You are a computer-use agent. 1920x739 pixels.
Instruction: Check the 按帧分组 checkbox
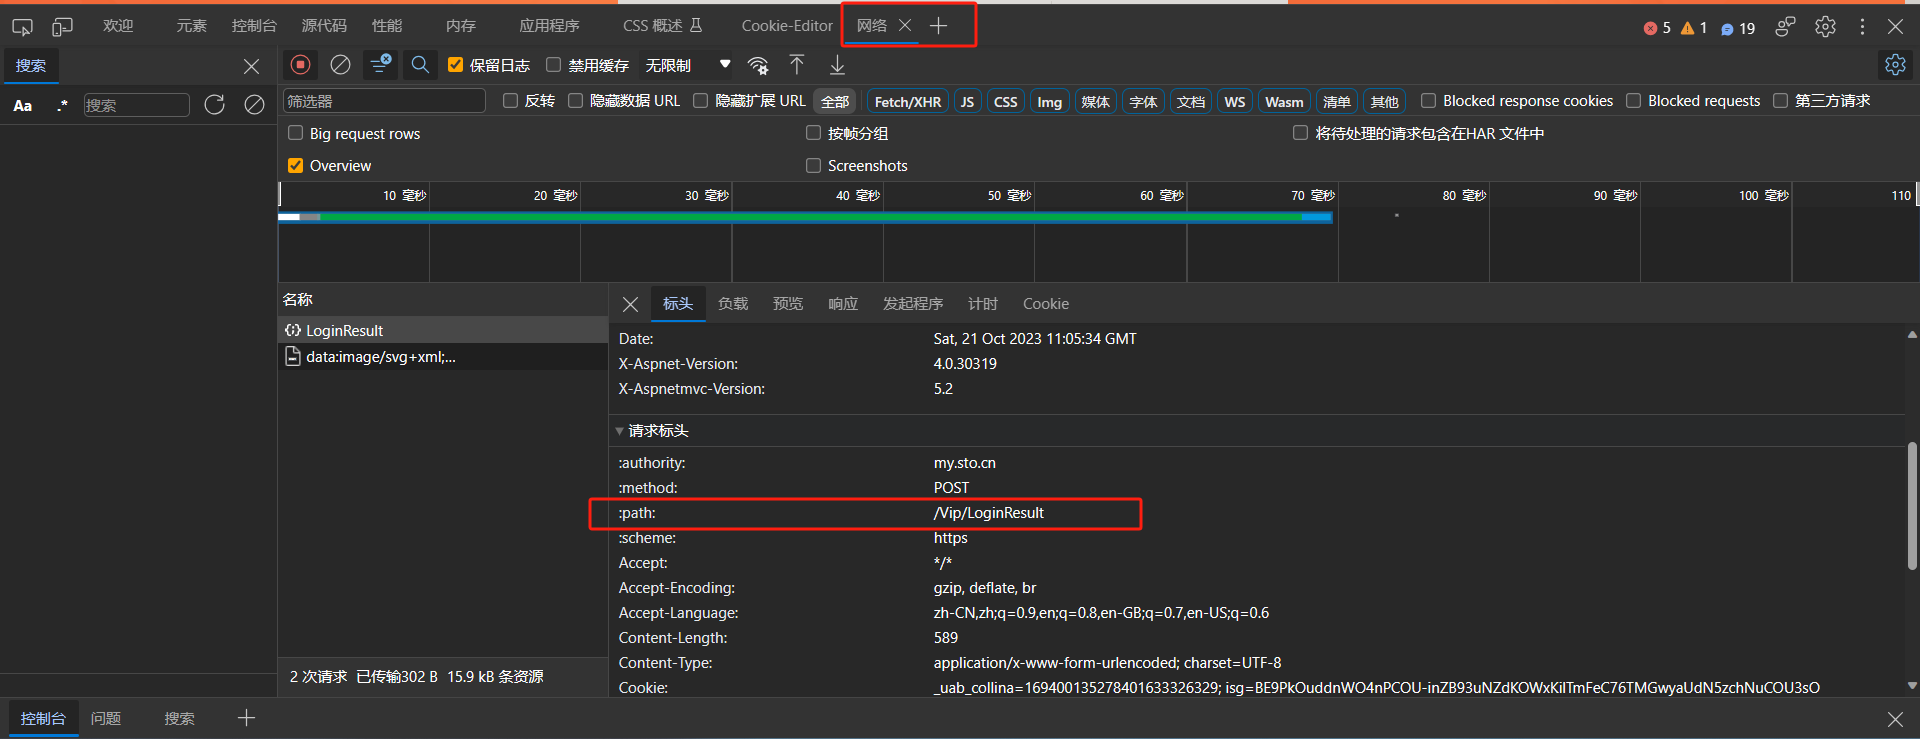[813, 133]
